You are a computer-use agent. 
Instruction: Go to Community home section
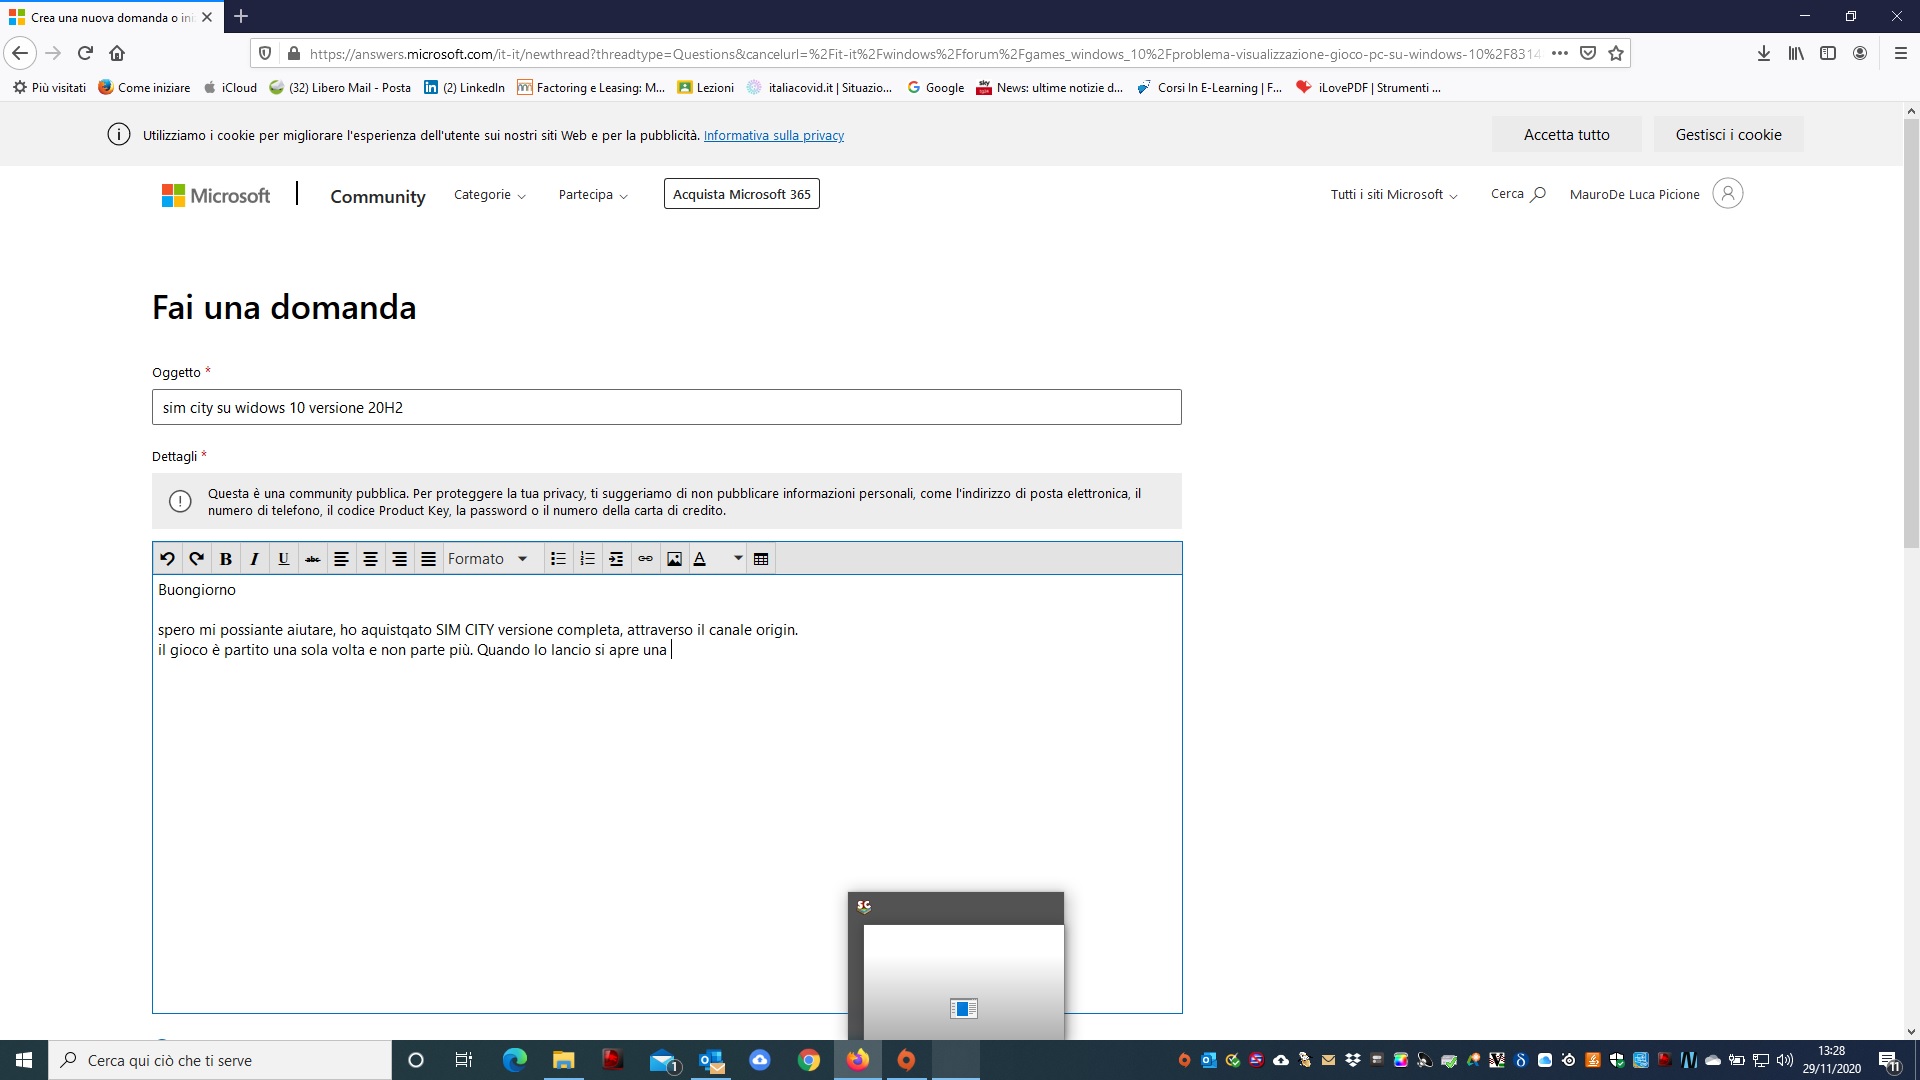tap(378, 196)
